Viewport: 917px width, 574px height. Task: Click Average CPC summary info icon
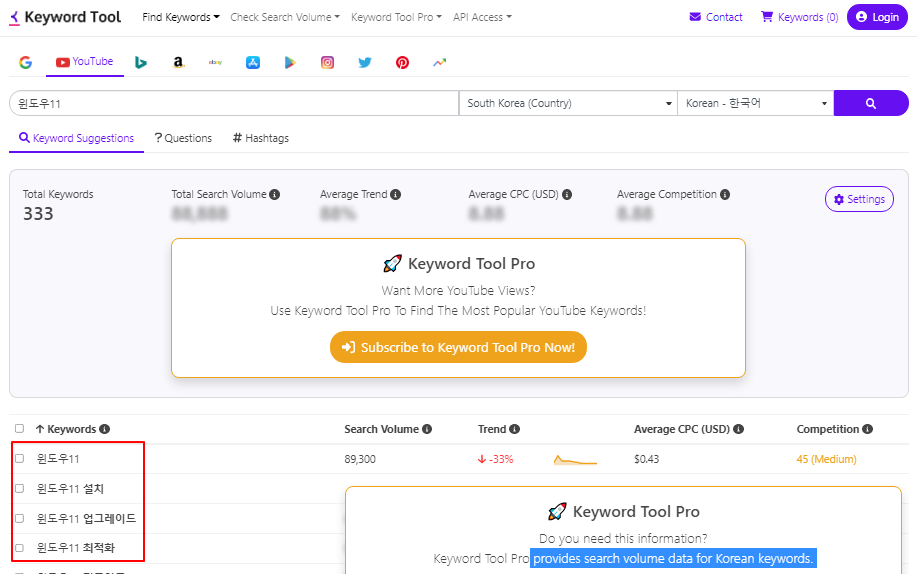(567, 194)
